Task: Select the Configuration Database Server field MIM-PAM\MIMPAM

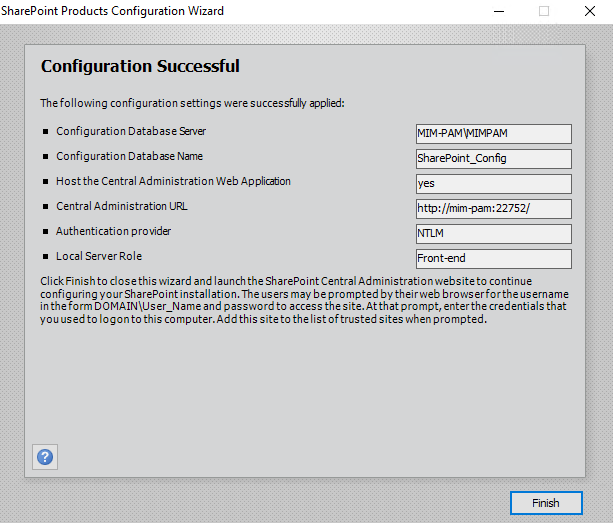Action: [493, 133]
